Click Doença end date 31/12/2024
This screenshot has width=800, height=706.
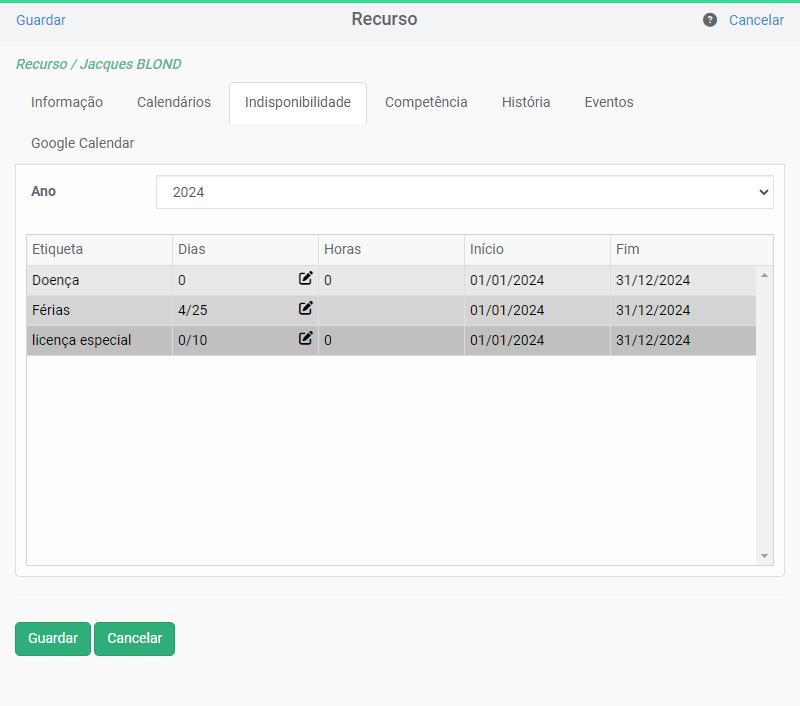653,281
